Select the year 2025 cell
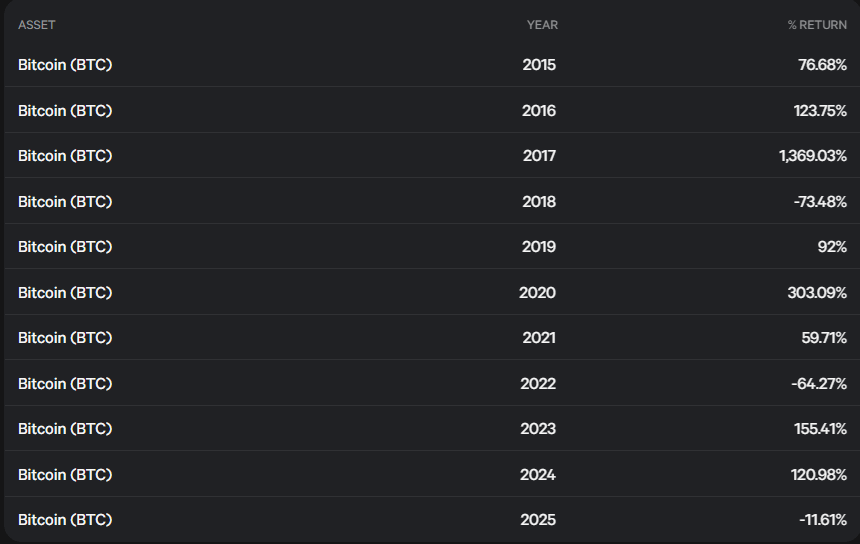The image size is (860, 544). pyautogui.click(x=538, y=520)
